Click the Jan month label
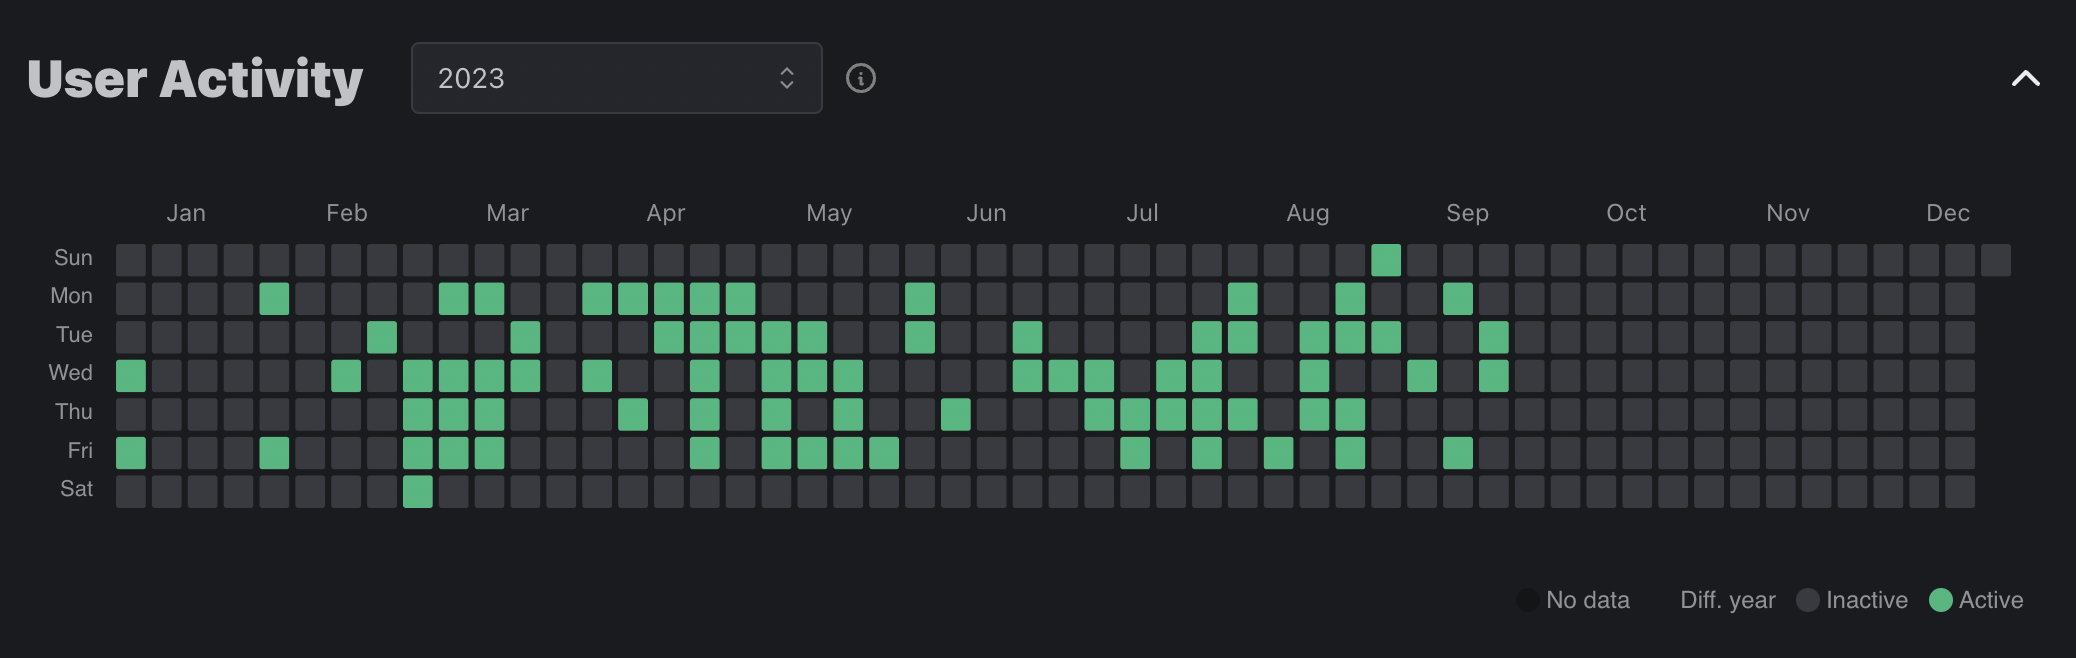2076x658 pixels. tap(186, 213)
